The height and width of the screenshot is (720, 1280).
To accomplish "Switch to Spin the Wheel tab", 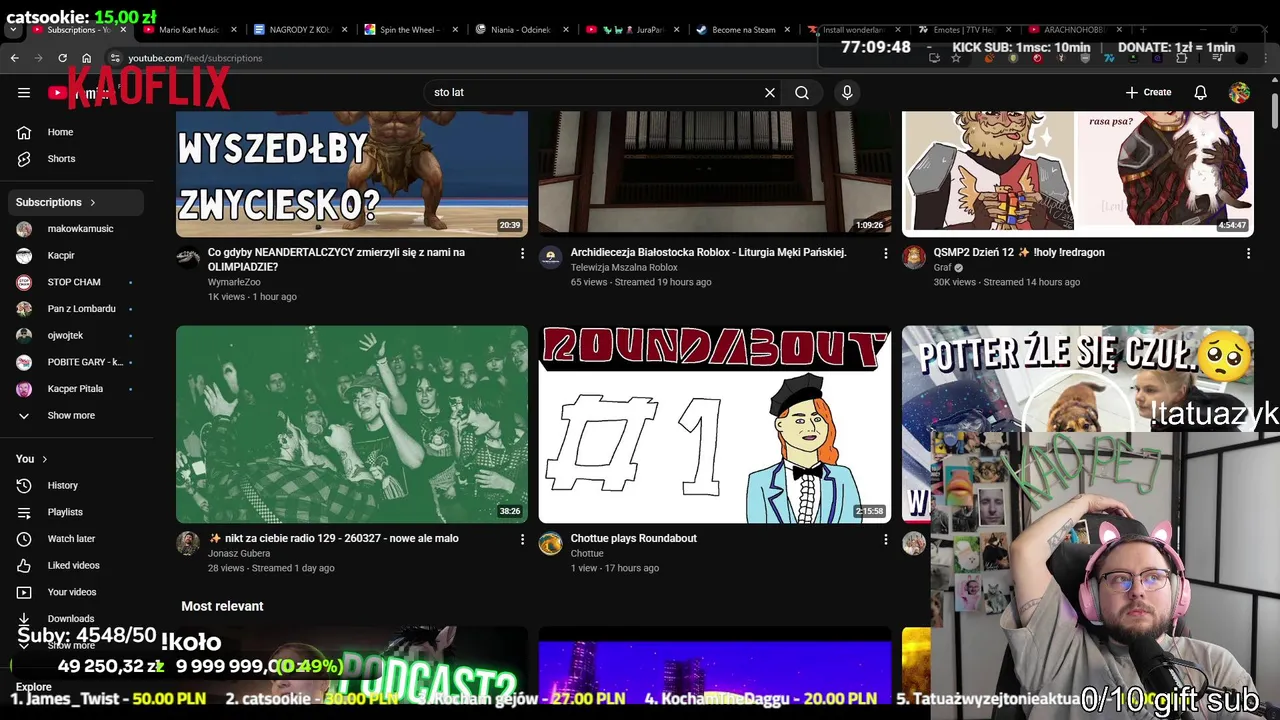I will (410, 30).
